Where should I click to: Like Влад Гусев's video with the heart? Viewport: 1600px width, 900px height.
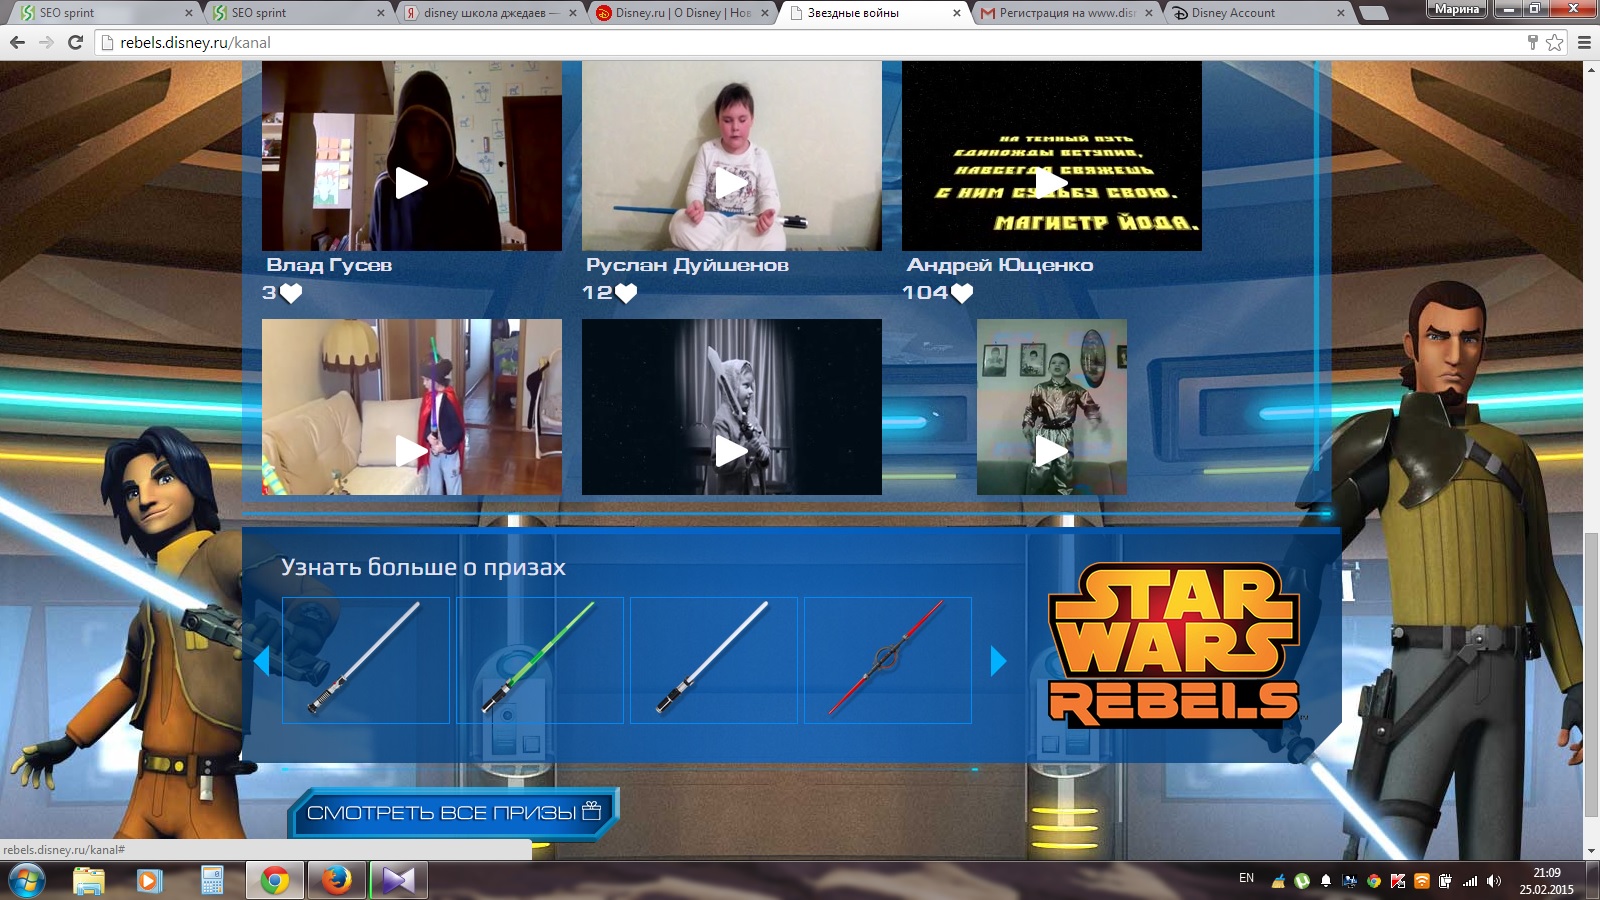(291, 293)
